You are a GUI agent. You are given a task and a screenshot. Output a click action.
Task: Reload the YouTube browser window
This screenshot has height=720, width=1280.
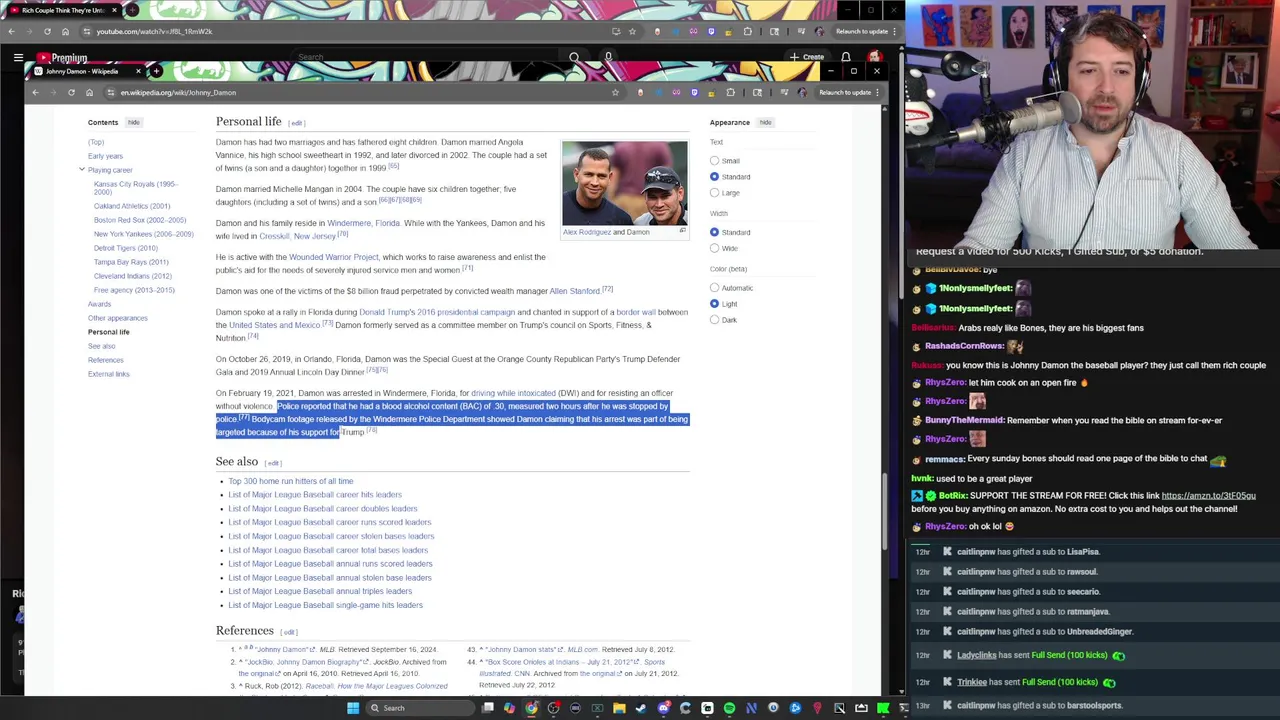(x=47, y=31)
